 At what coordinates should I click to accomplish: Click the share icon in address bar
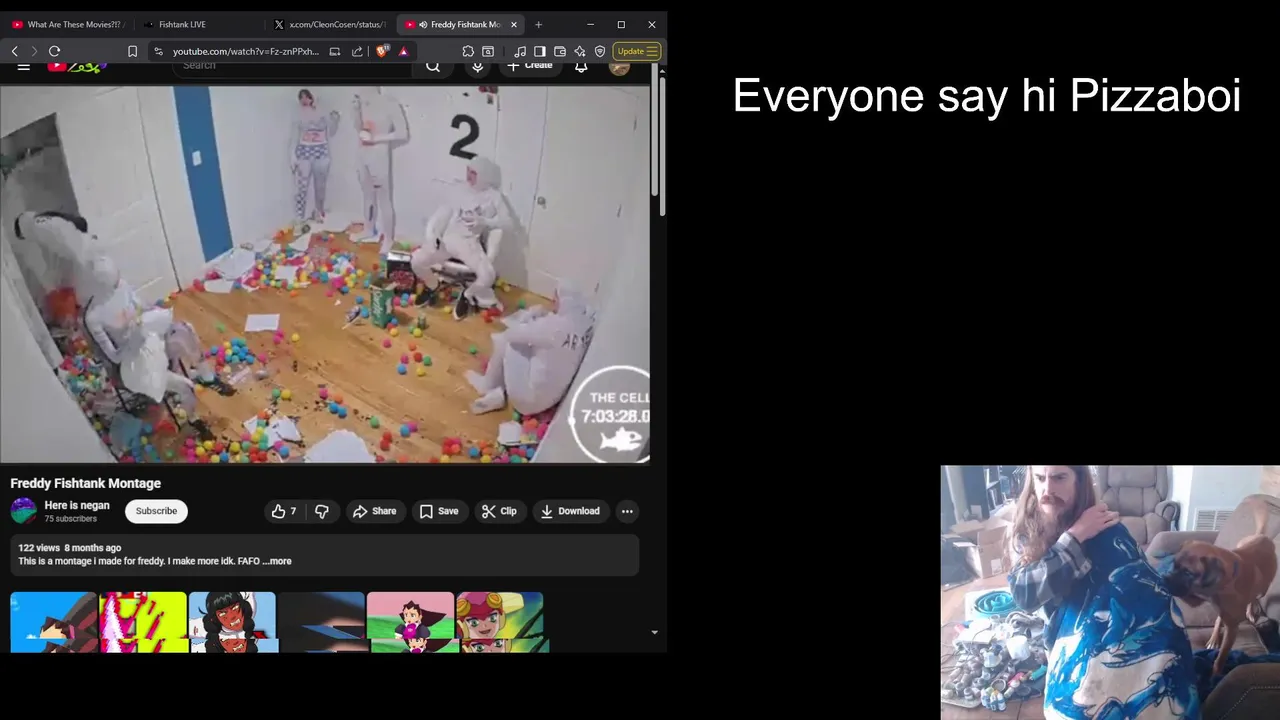[x=357, y=51]
